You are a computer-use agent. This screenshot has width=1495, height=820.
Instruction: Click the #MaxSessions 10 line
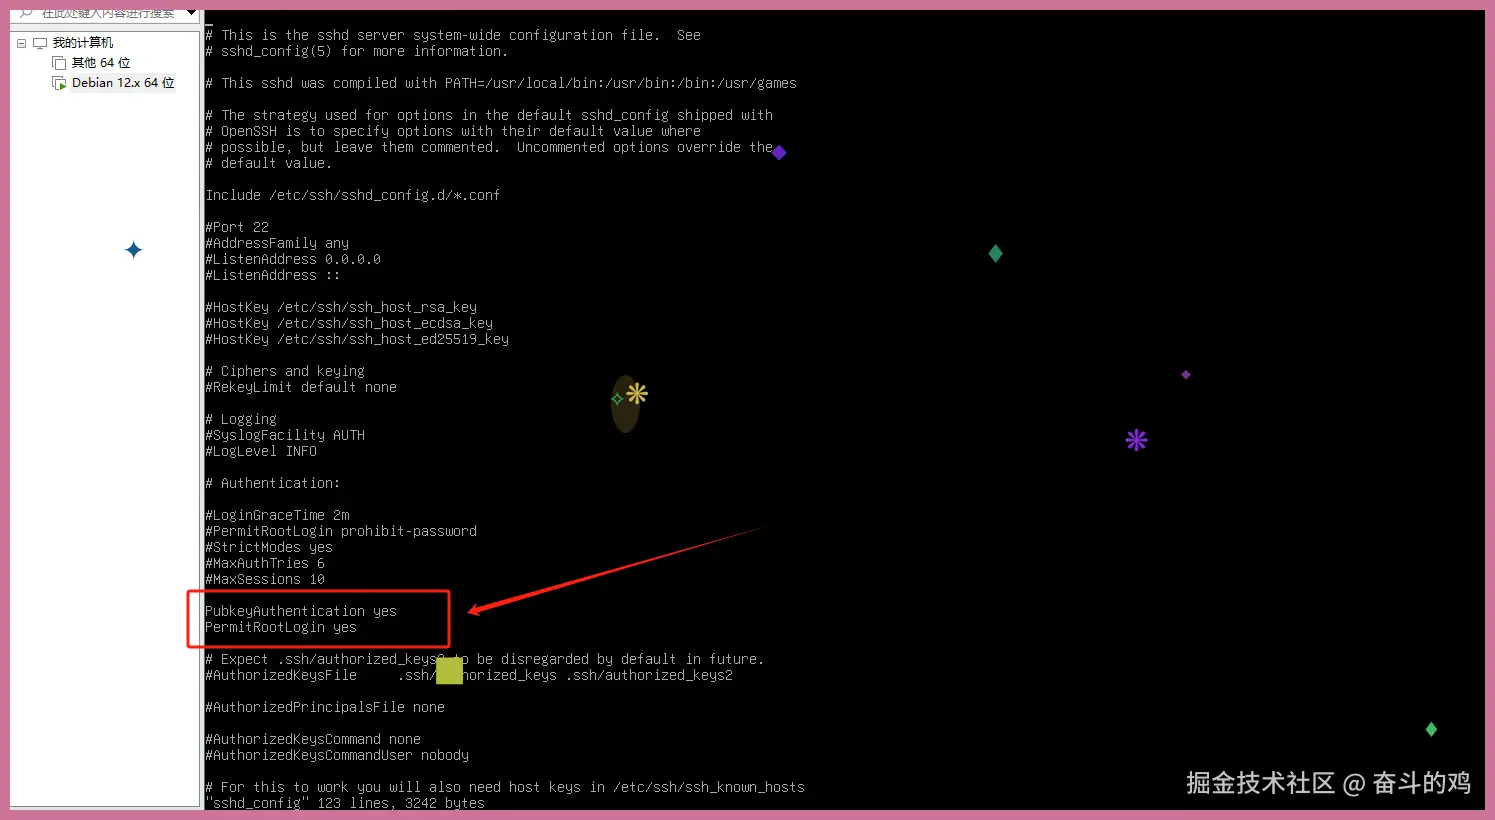[265, 579]
